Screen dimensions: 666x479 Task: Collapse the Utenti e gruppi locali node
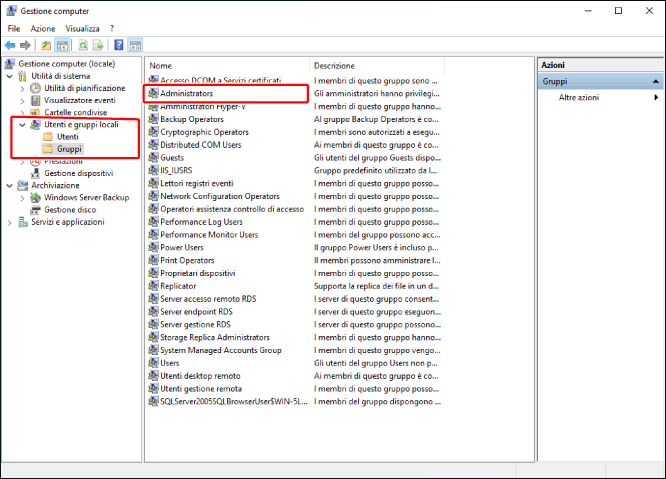tap(23, 125)
